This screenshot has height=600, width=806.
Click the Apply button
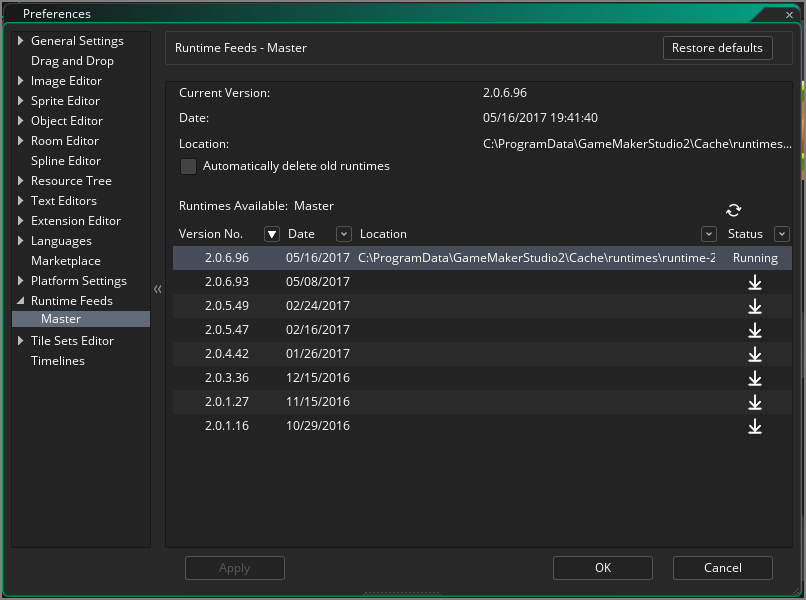coord(235,568)
